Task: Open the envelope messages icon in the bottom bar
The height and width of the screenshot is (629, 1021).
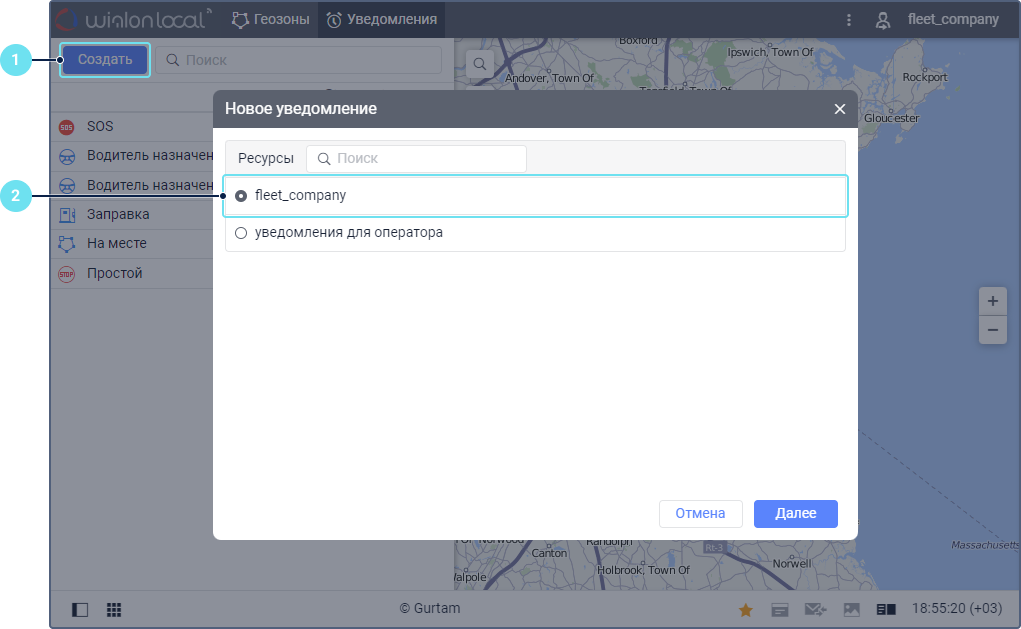Action: [x=815, y=609]
